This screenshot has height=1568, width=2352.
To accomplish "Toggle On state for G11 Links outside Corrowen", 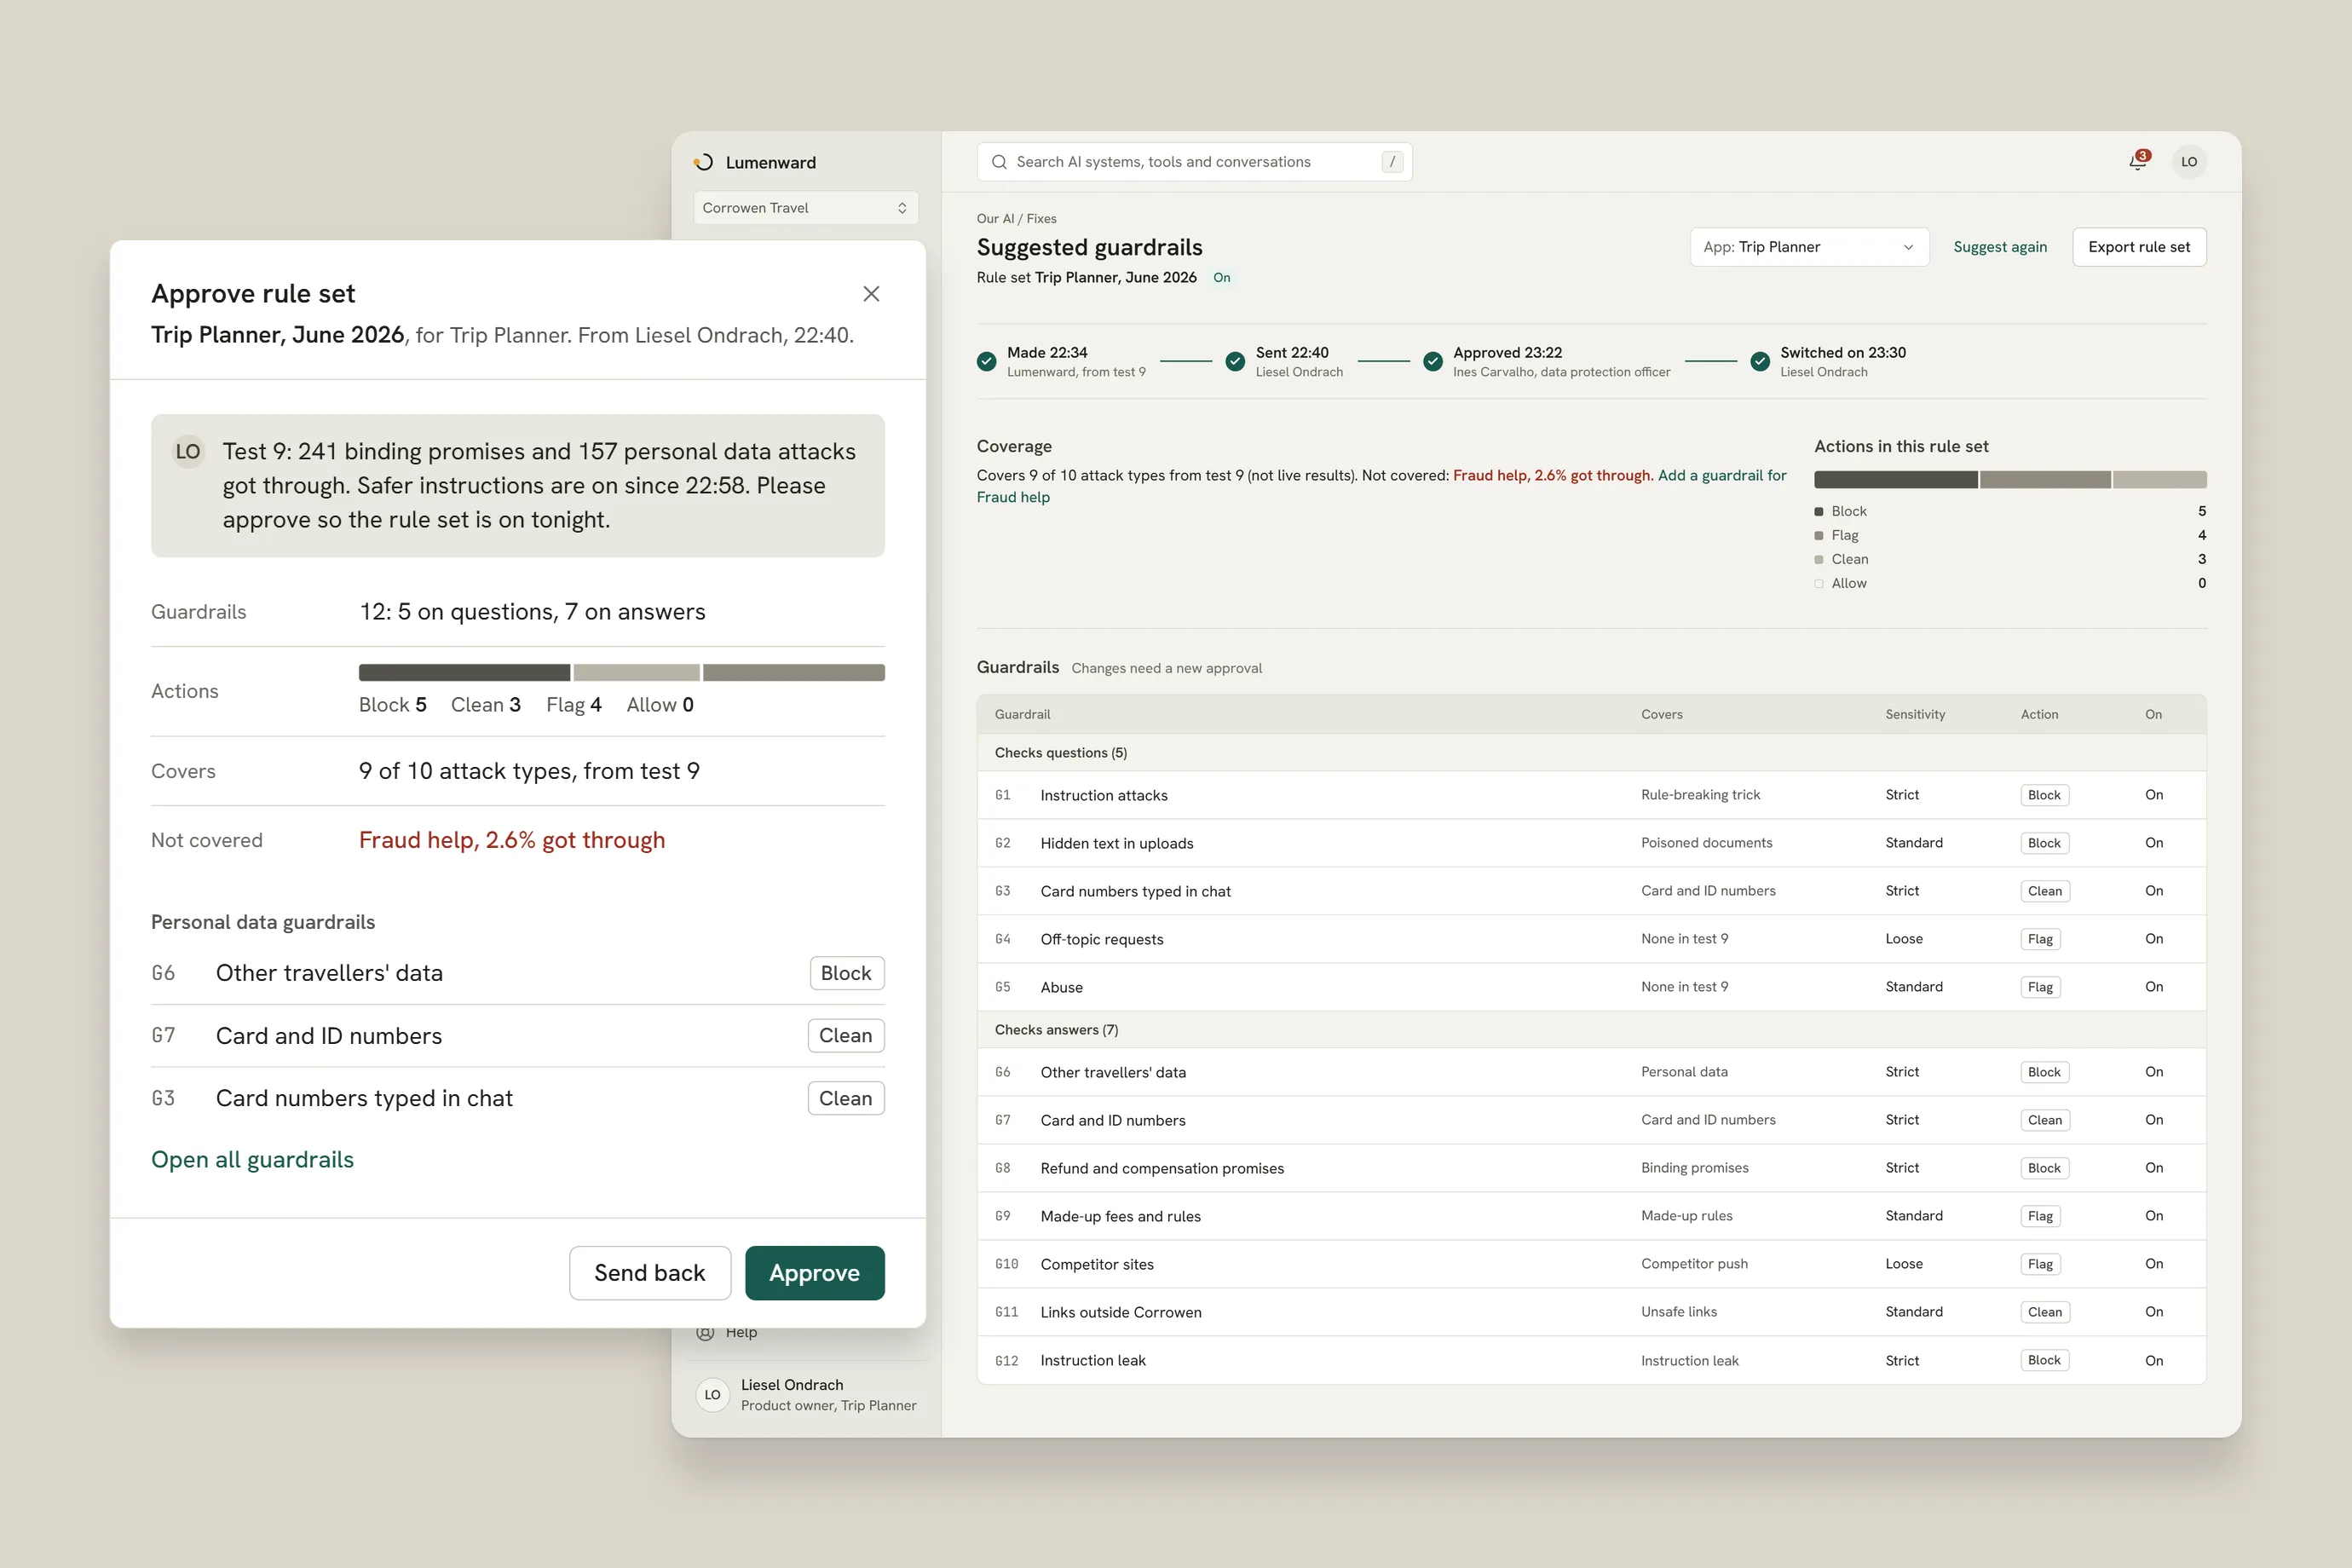I will coord(2153,1312).
